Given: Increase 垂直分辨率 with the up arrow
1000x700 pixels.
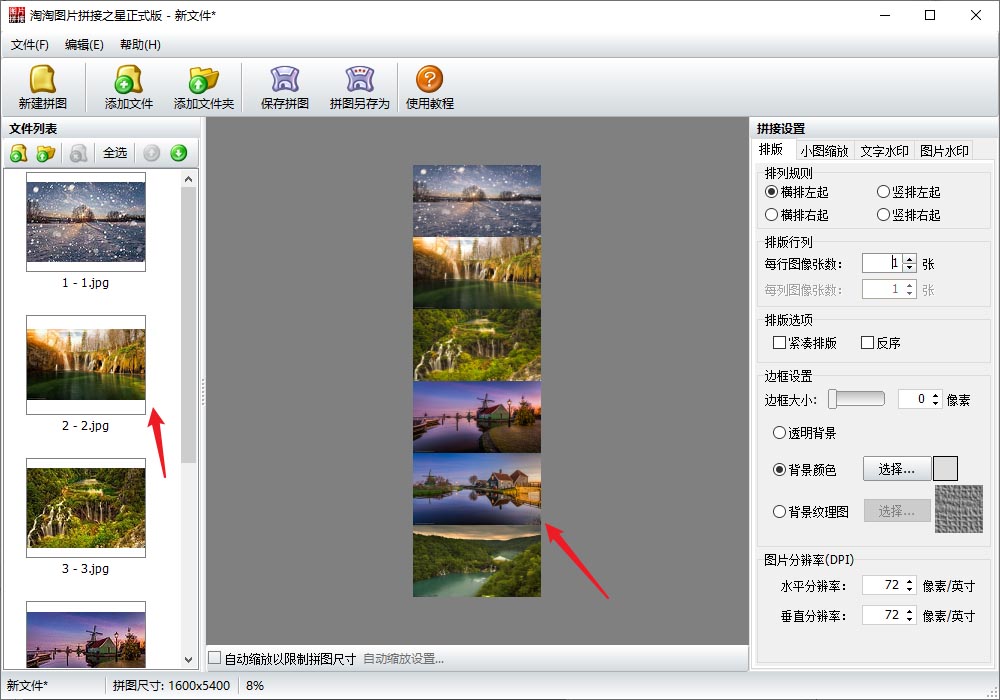Looking at the screenshot, I should pos(909,611).
